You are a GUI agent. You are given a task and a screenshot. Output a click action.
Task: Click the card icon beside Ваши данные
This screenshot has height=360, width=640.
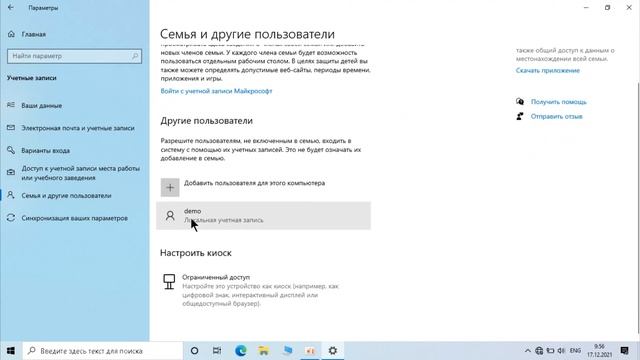click(11, 105)
